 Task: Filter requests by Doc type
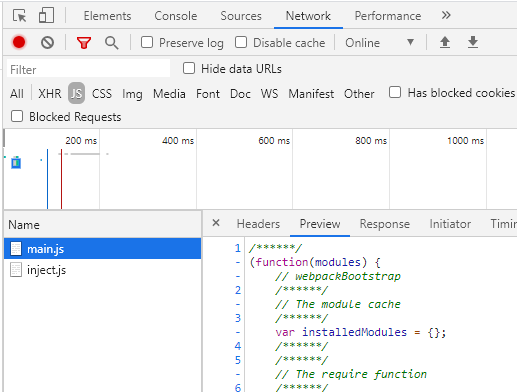coord(240,94)
